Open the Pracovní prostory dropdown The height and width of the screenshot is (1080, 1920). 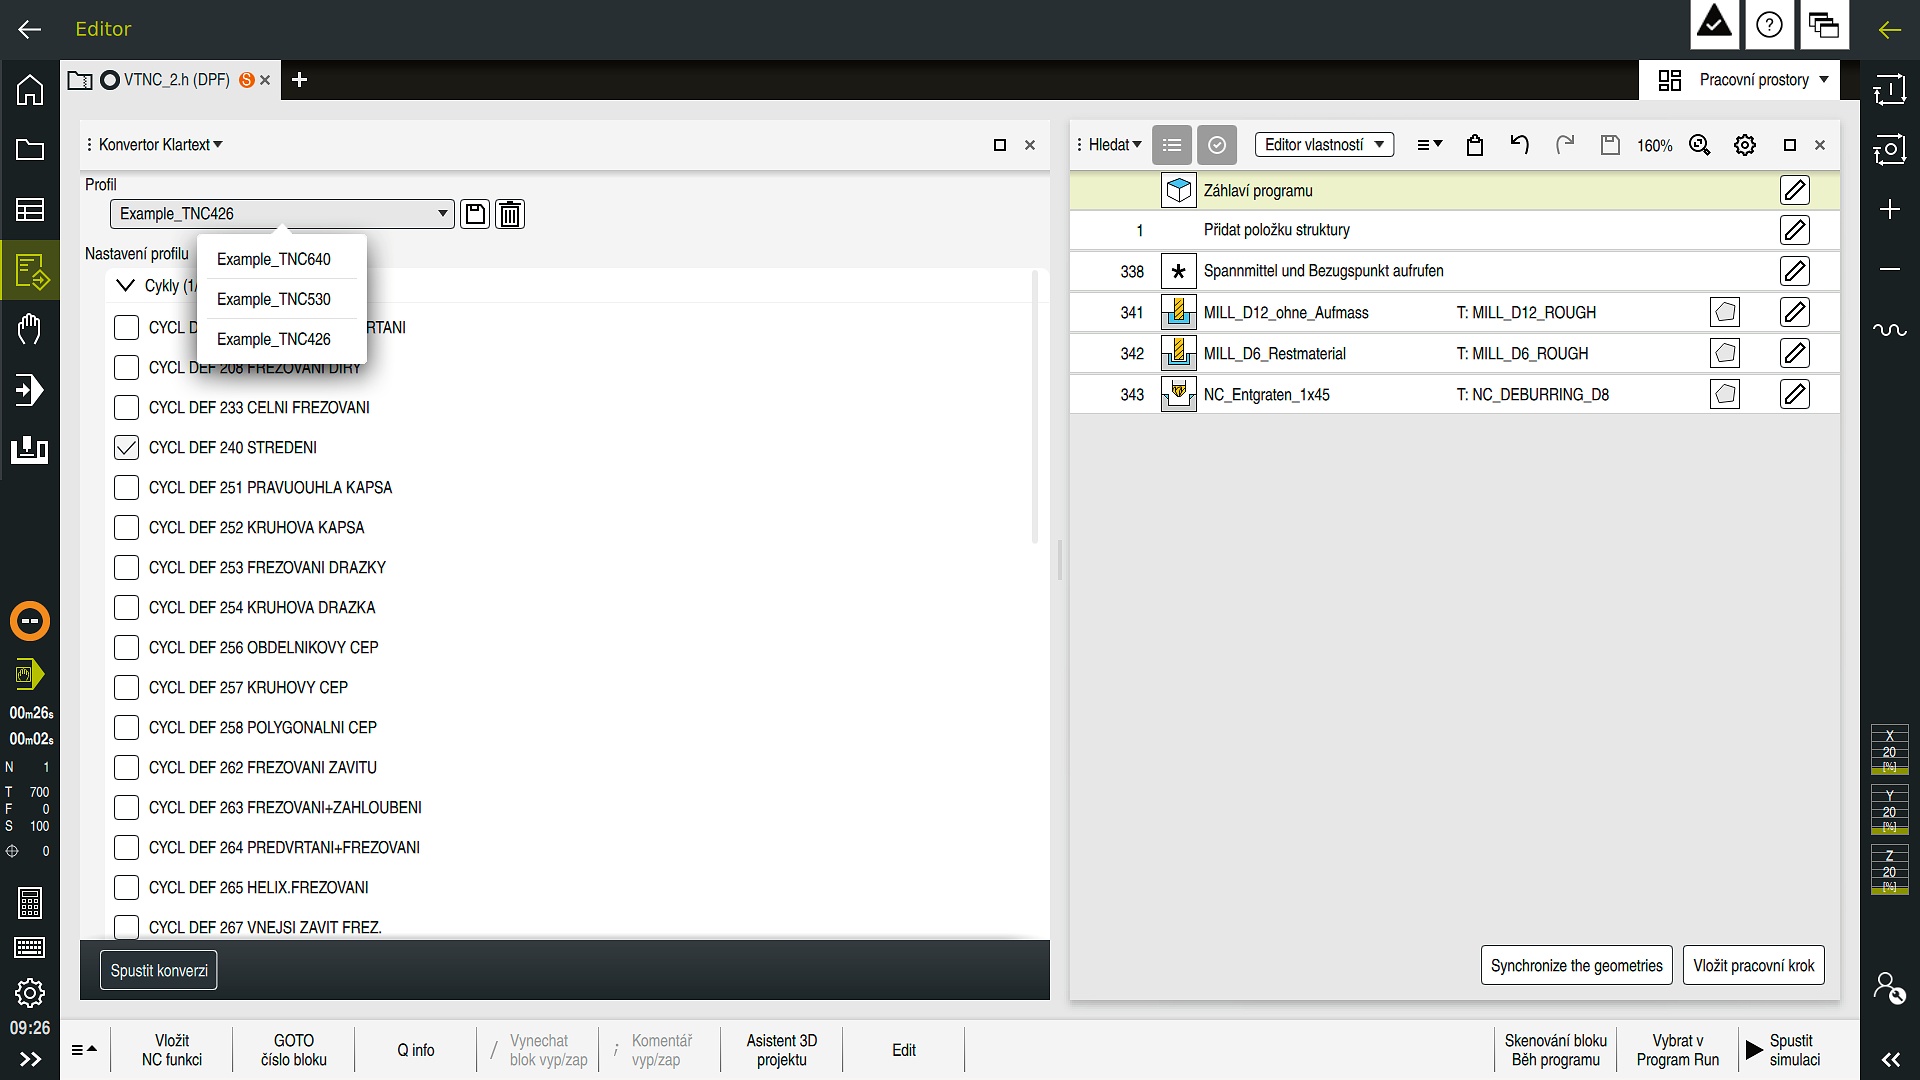click(1744, 80)
